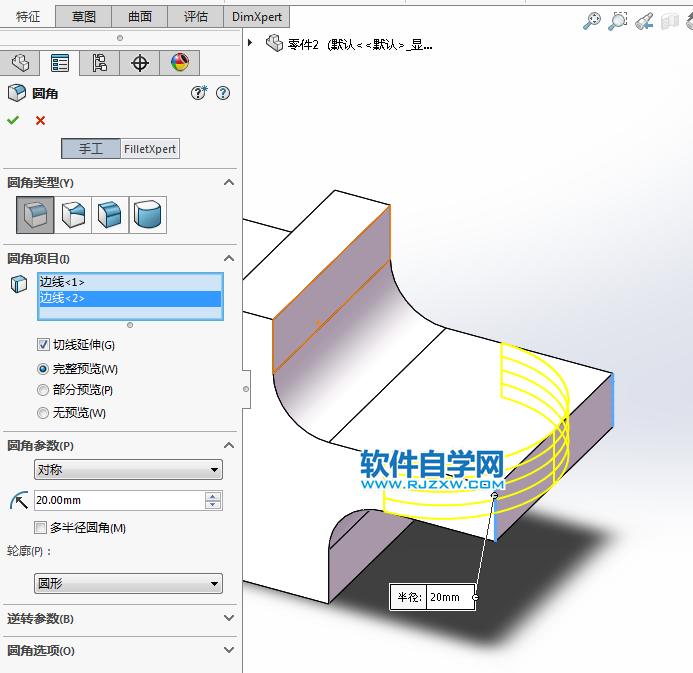This screenshot has width=693, height=673.
Task: Switch to FilletXpert mode
Action: tap(150, 148)
